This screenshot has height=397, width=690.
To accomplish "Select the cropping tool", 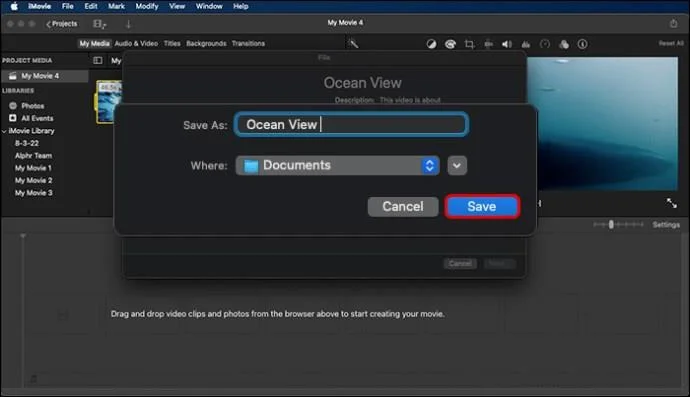I will (469, 44).
